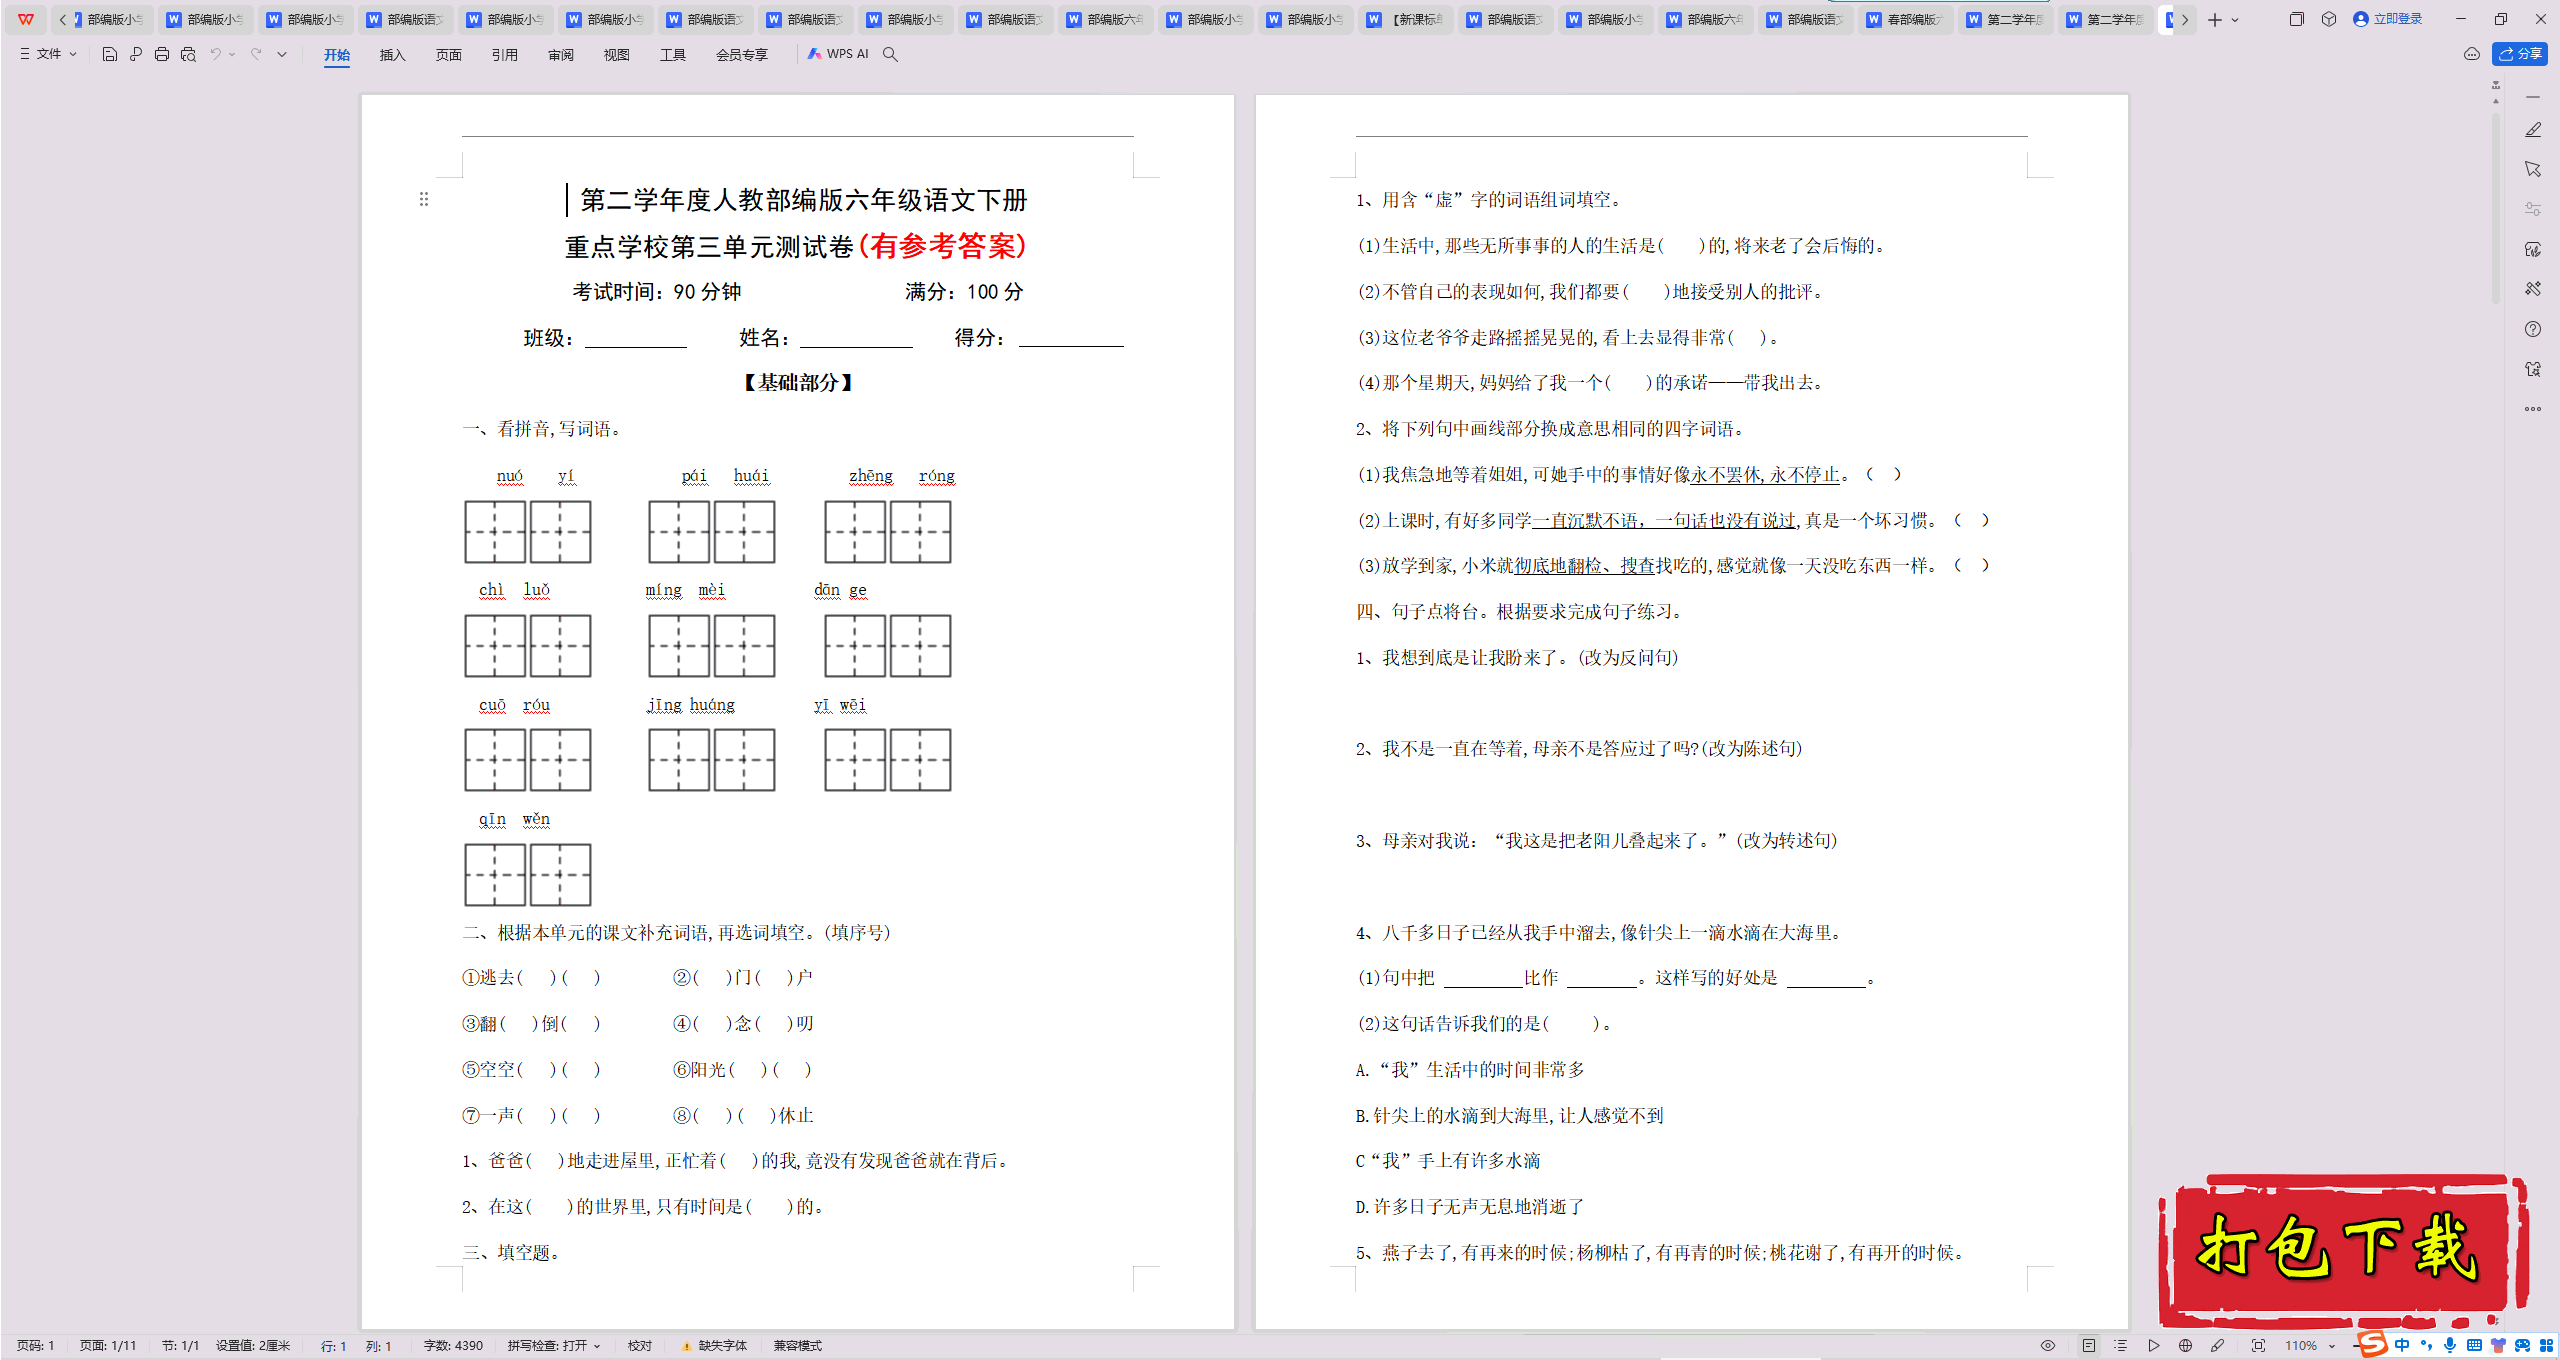The width and height of the screenshot is (2560, 1360).
Task: Click the fit page zoom icon in status bar
Action: click(x=2259, y=1346)
